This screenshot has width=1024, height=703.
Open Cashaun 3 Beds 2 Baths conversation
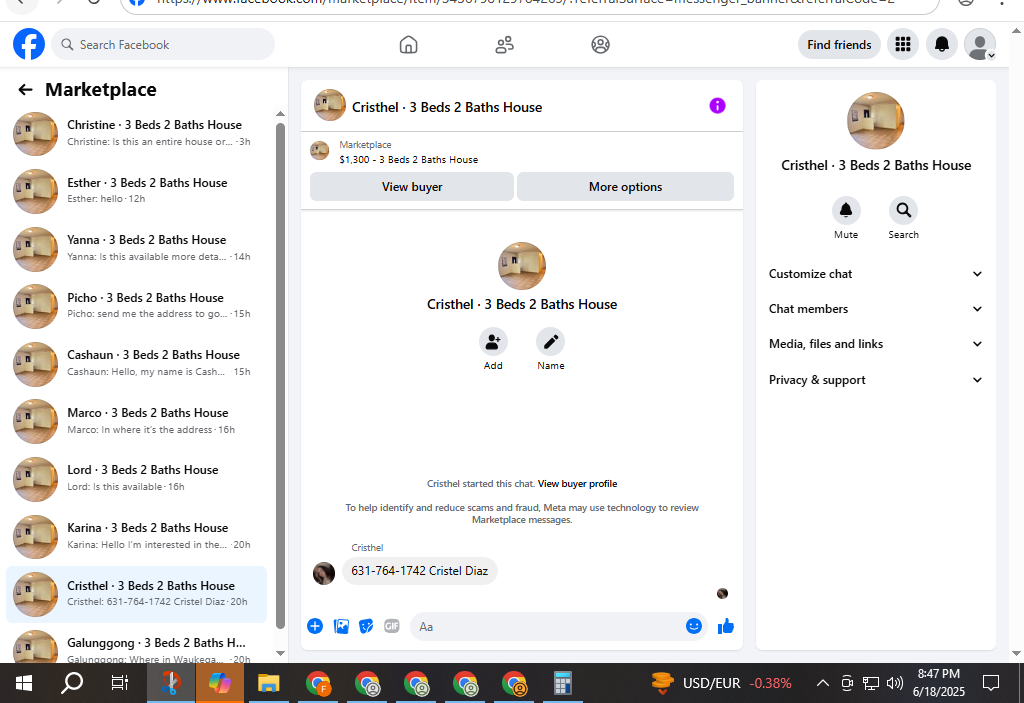136,363
